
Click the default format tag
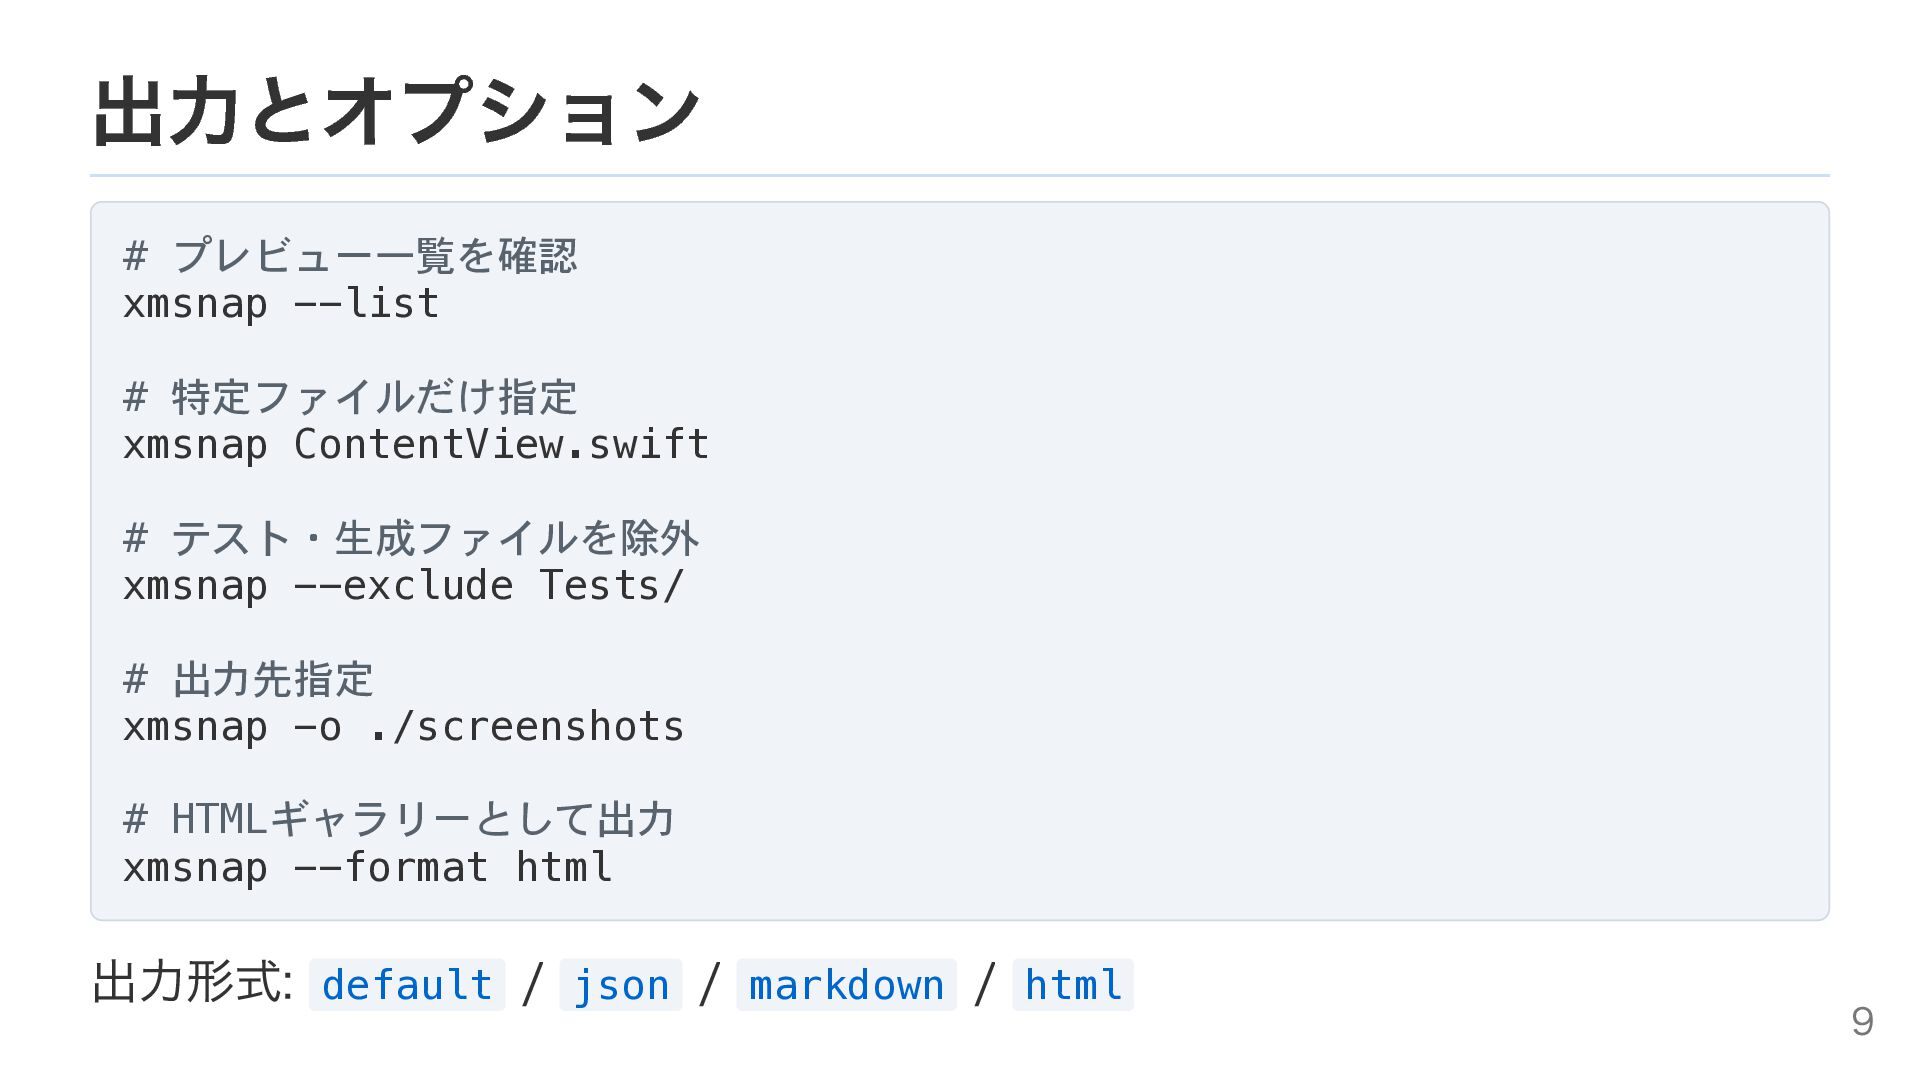click(406, 985)
